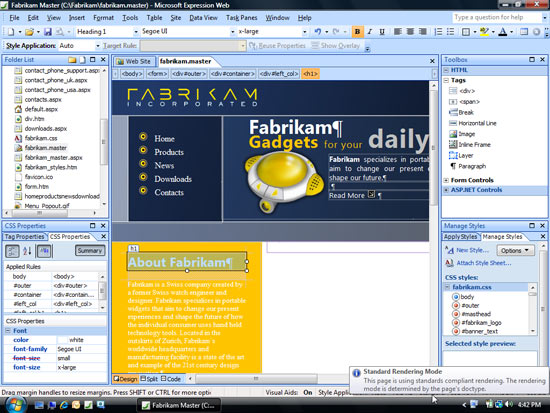This screenshot has width=550, height=413.
Task: Create a new page in Folder List
Action: (x=83, y=60)
